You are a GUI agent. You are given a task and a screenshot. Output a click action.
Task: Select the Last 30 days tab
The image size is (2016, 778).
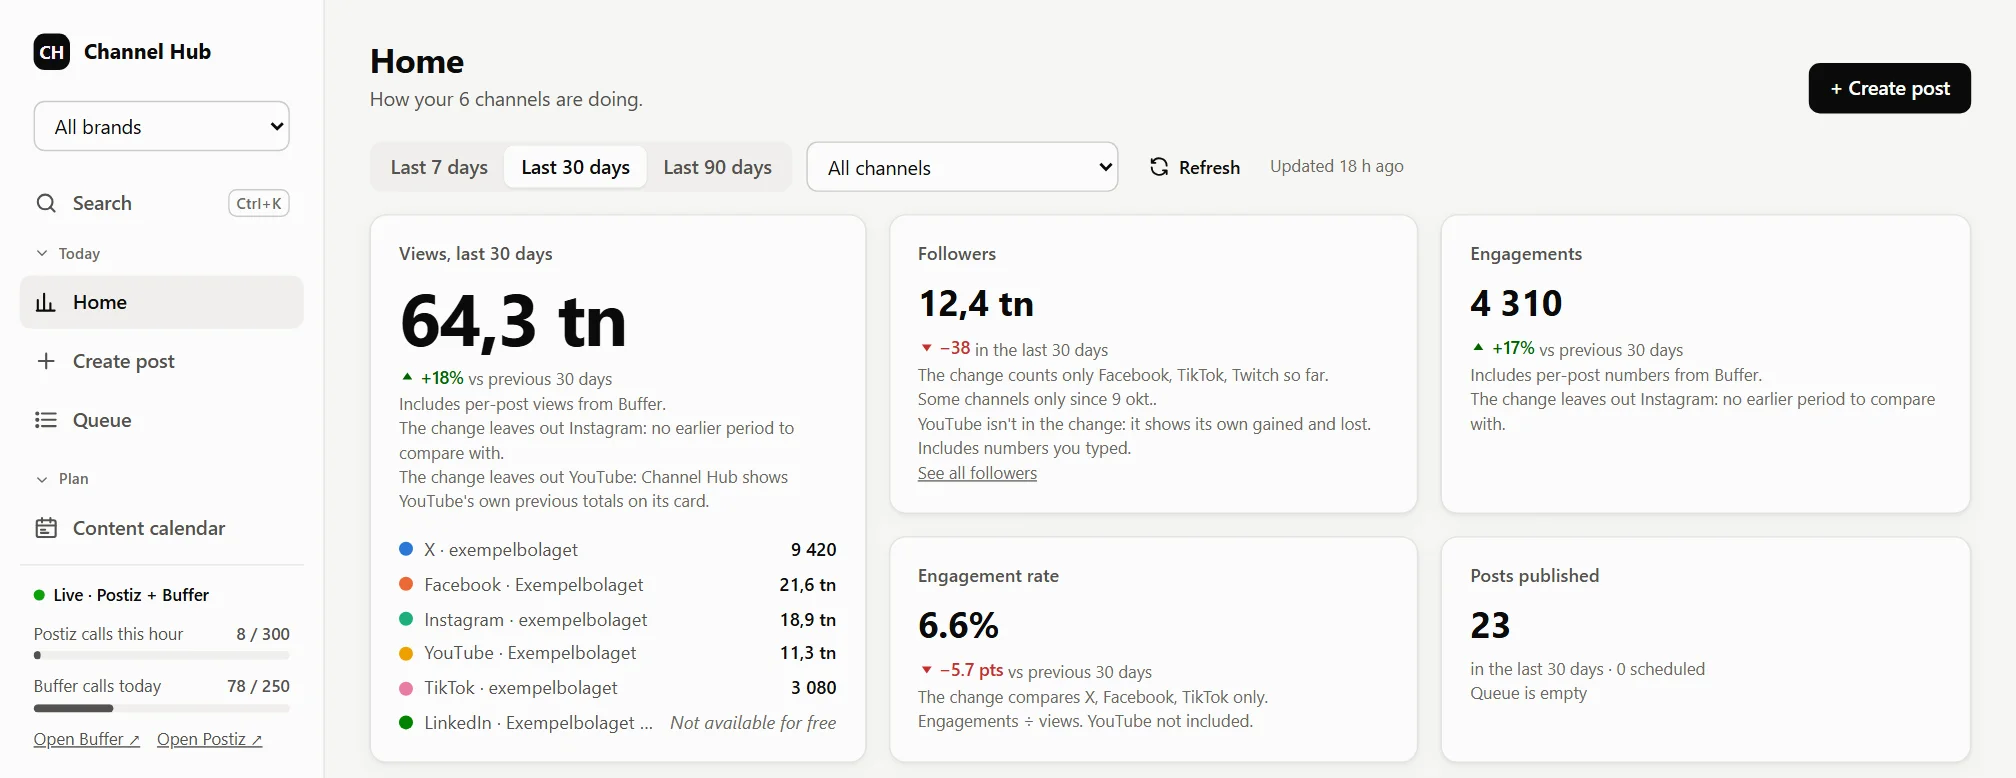tap(575, 167)
